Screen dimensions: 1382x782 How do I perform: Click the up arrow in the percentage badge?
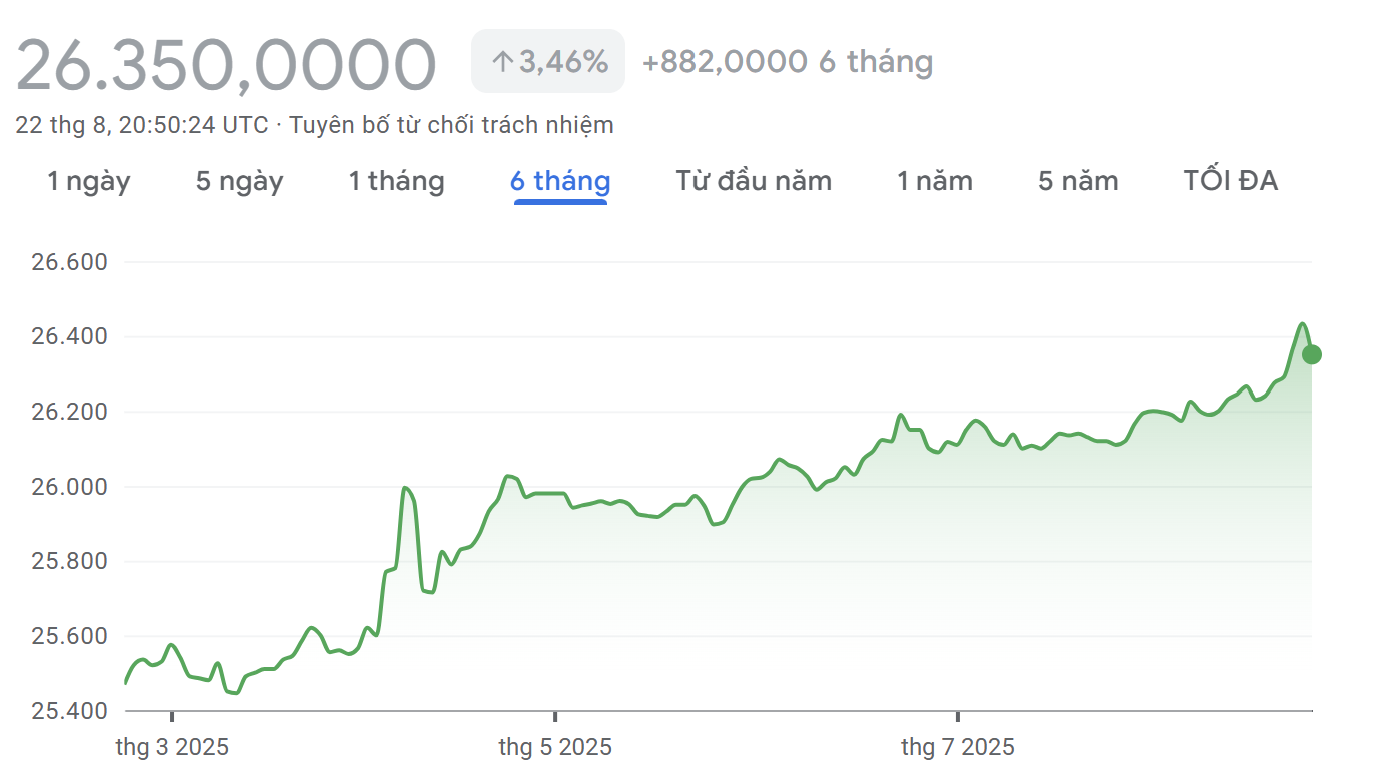click(501, 62)
